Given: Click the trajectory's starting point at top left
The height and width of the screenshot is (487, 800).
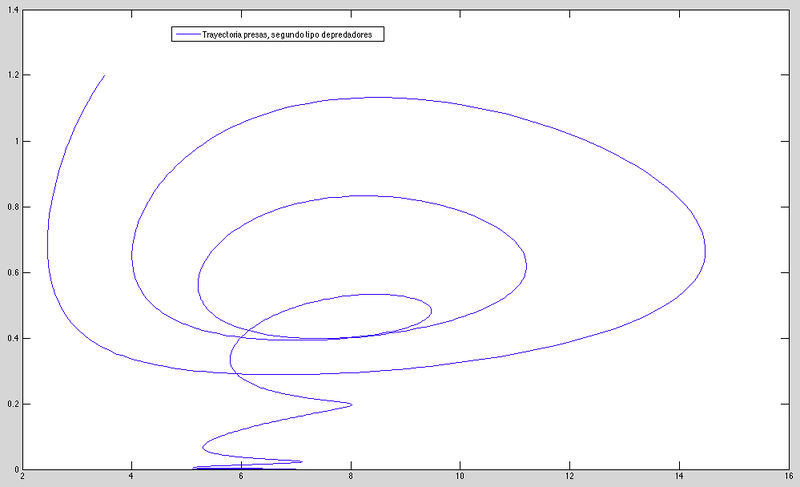Looking at the screenshot, I should pos(104,75).
